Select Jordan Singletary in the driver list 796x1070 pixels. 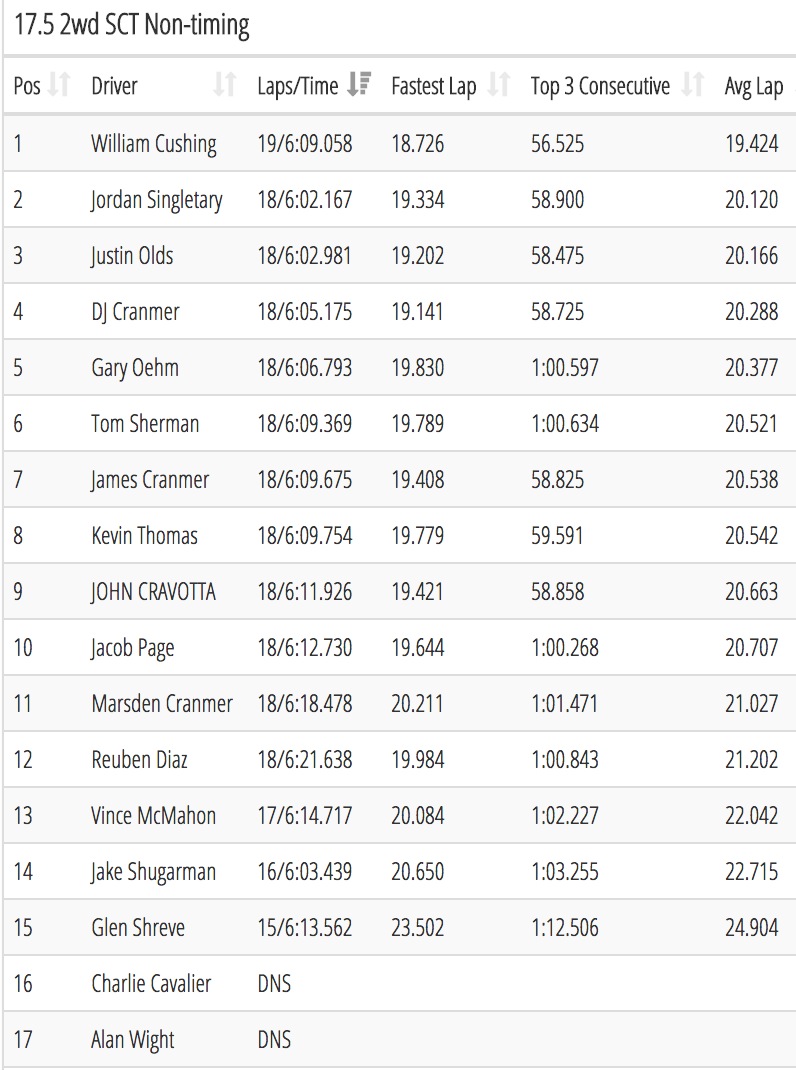click(x=156, y=200)
